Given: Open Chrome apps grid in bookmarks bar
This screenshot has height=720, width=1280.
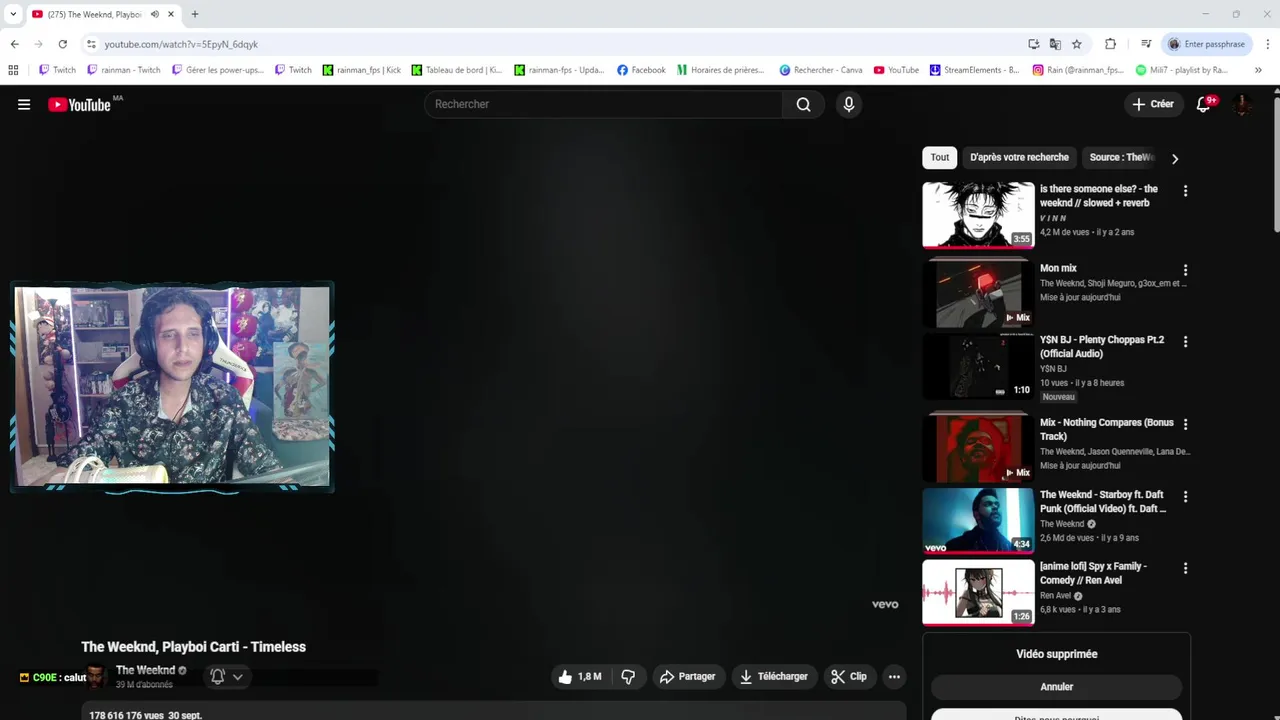Looking at the screenshot, I should pos(13,70).
